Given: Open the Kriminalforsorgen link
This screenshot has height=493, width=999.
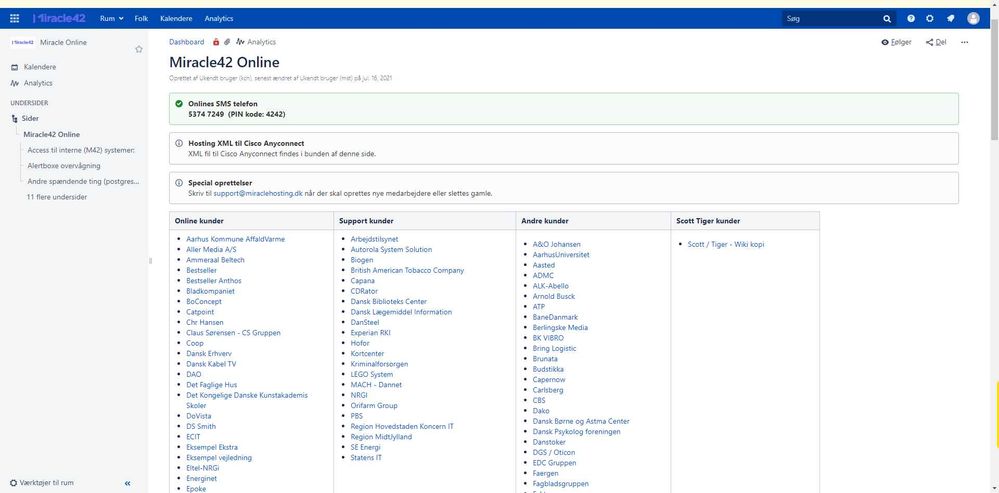Looking at the screenshot, I should click(x=379, y=364).
